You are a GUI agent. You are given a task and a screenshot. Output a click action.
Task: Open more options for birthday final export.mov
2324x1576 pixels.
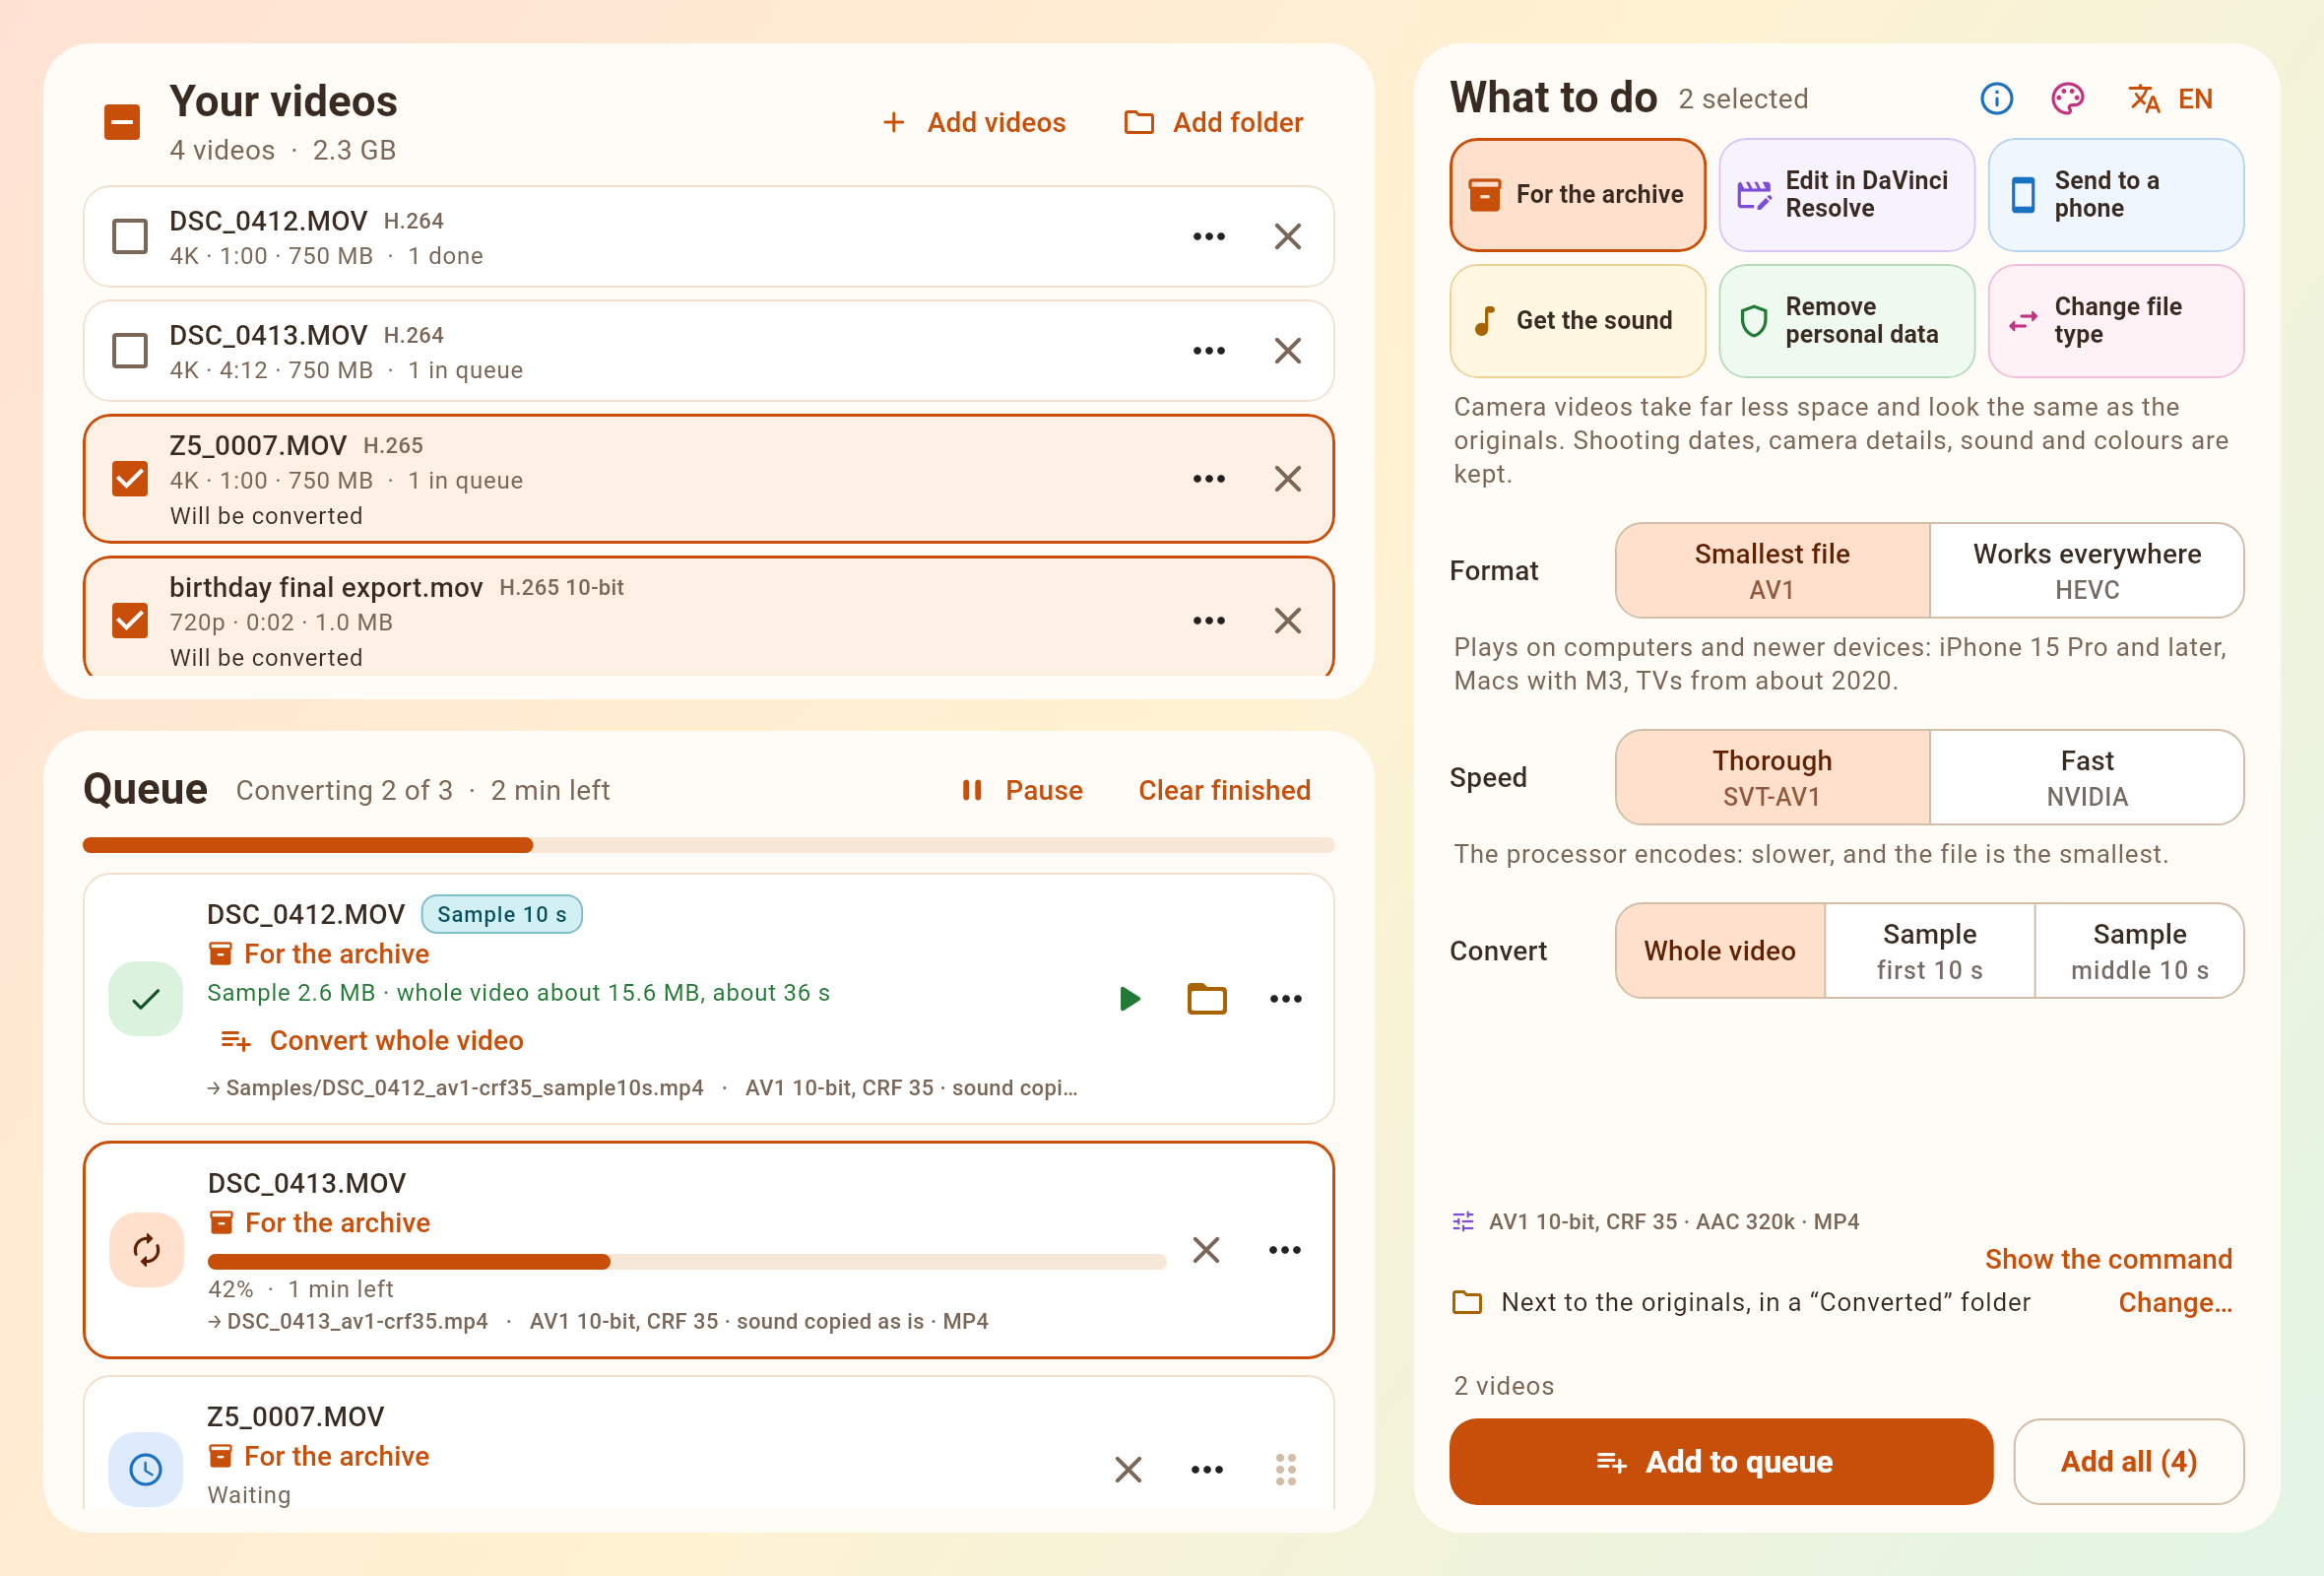[1208, 620]
